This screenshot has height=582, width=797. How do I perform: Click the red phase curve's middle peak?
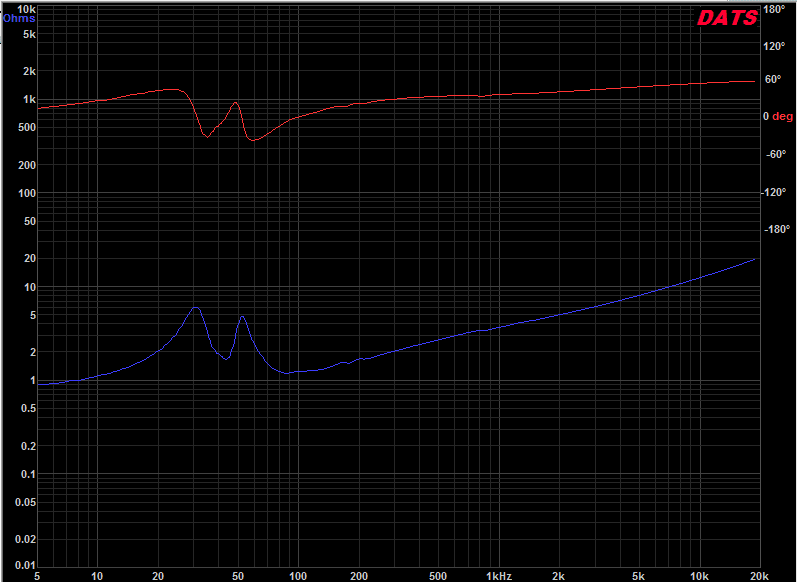click(x=235, y=103)
